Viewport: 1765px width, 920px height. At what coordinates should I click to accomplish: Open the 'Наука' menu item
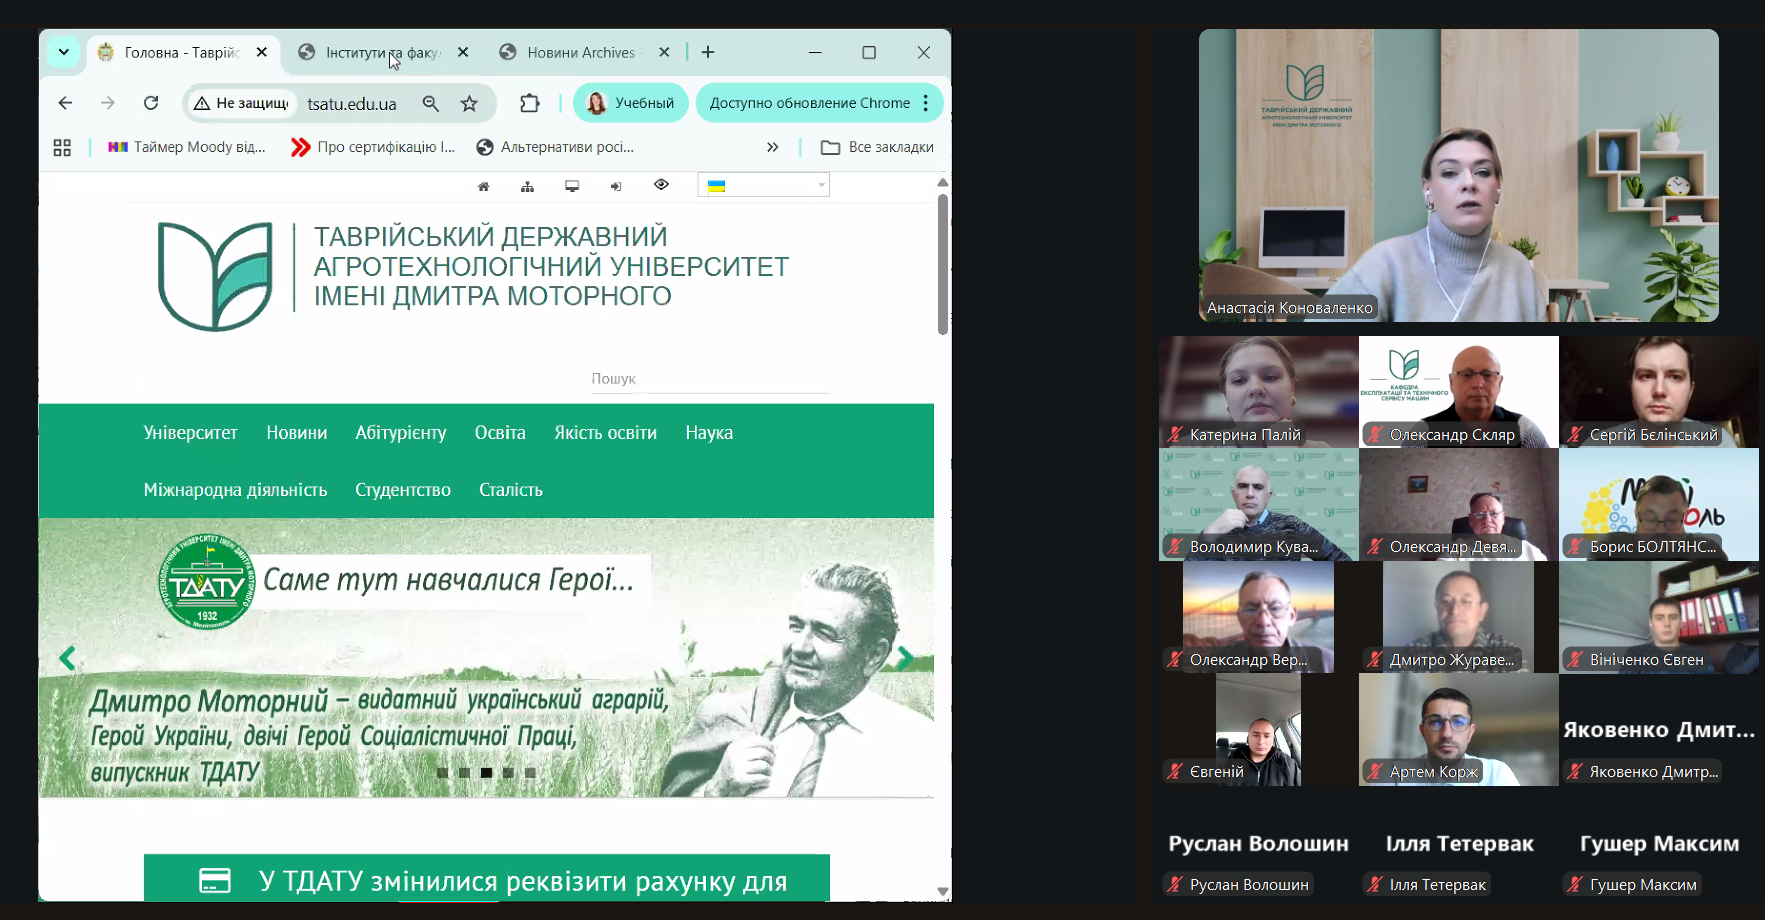click(x=709, y=433)
